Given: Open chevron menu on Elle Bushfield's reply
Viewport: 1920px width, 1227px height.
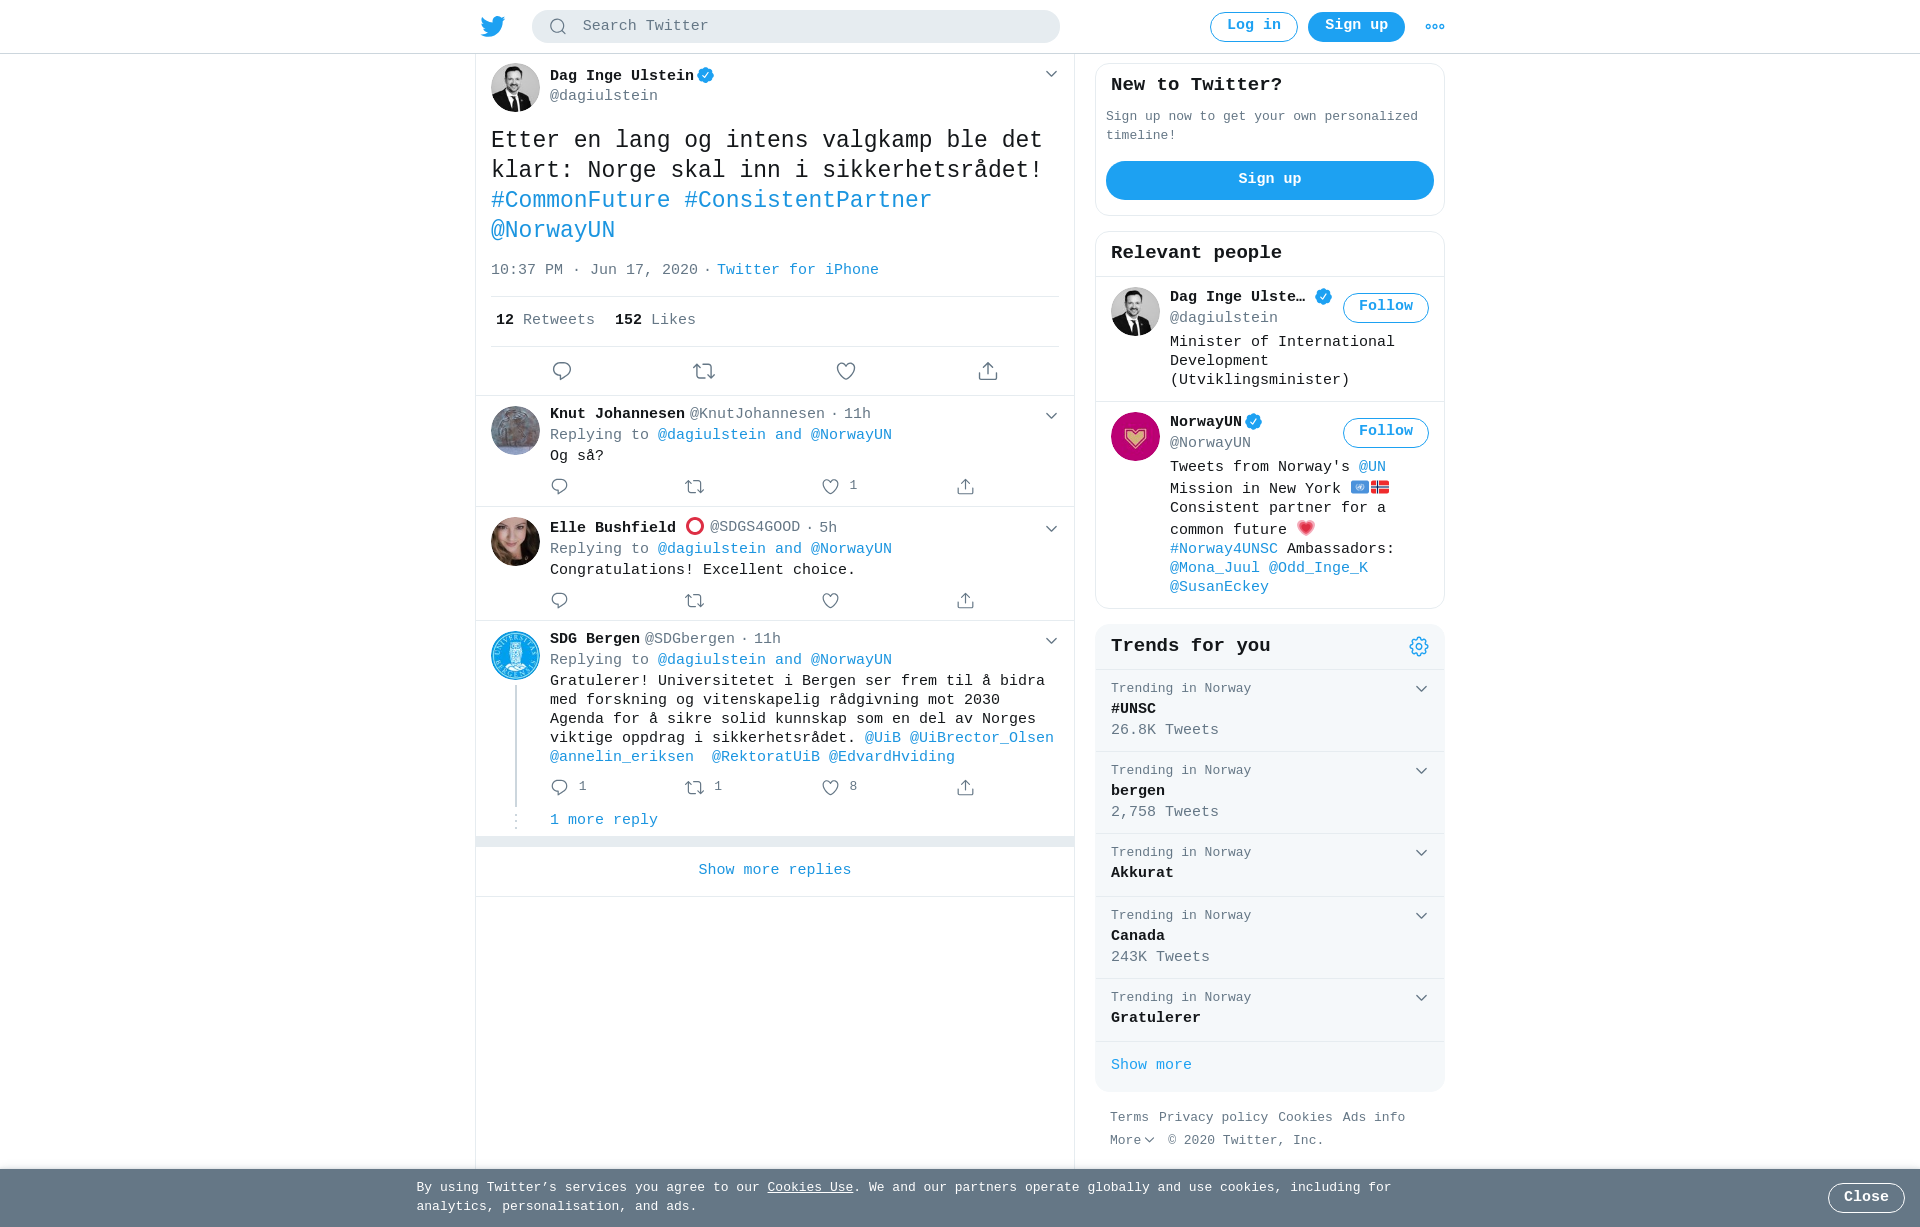Looking at the screenshot, I should 1051,528.
